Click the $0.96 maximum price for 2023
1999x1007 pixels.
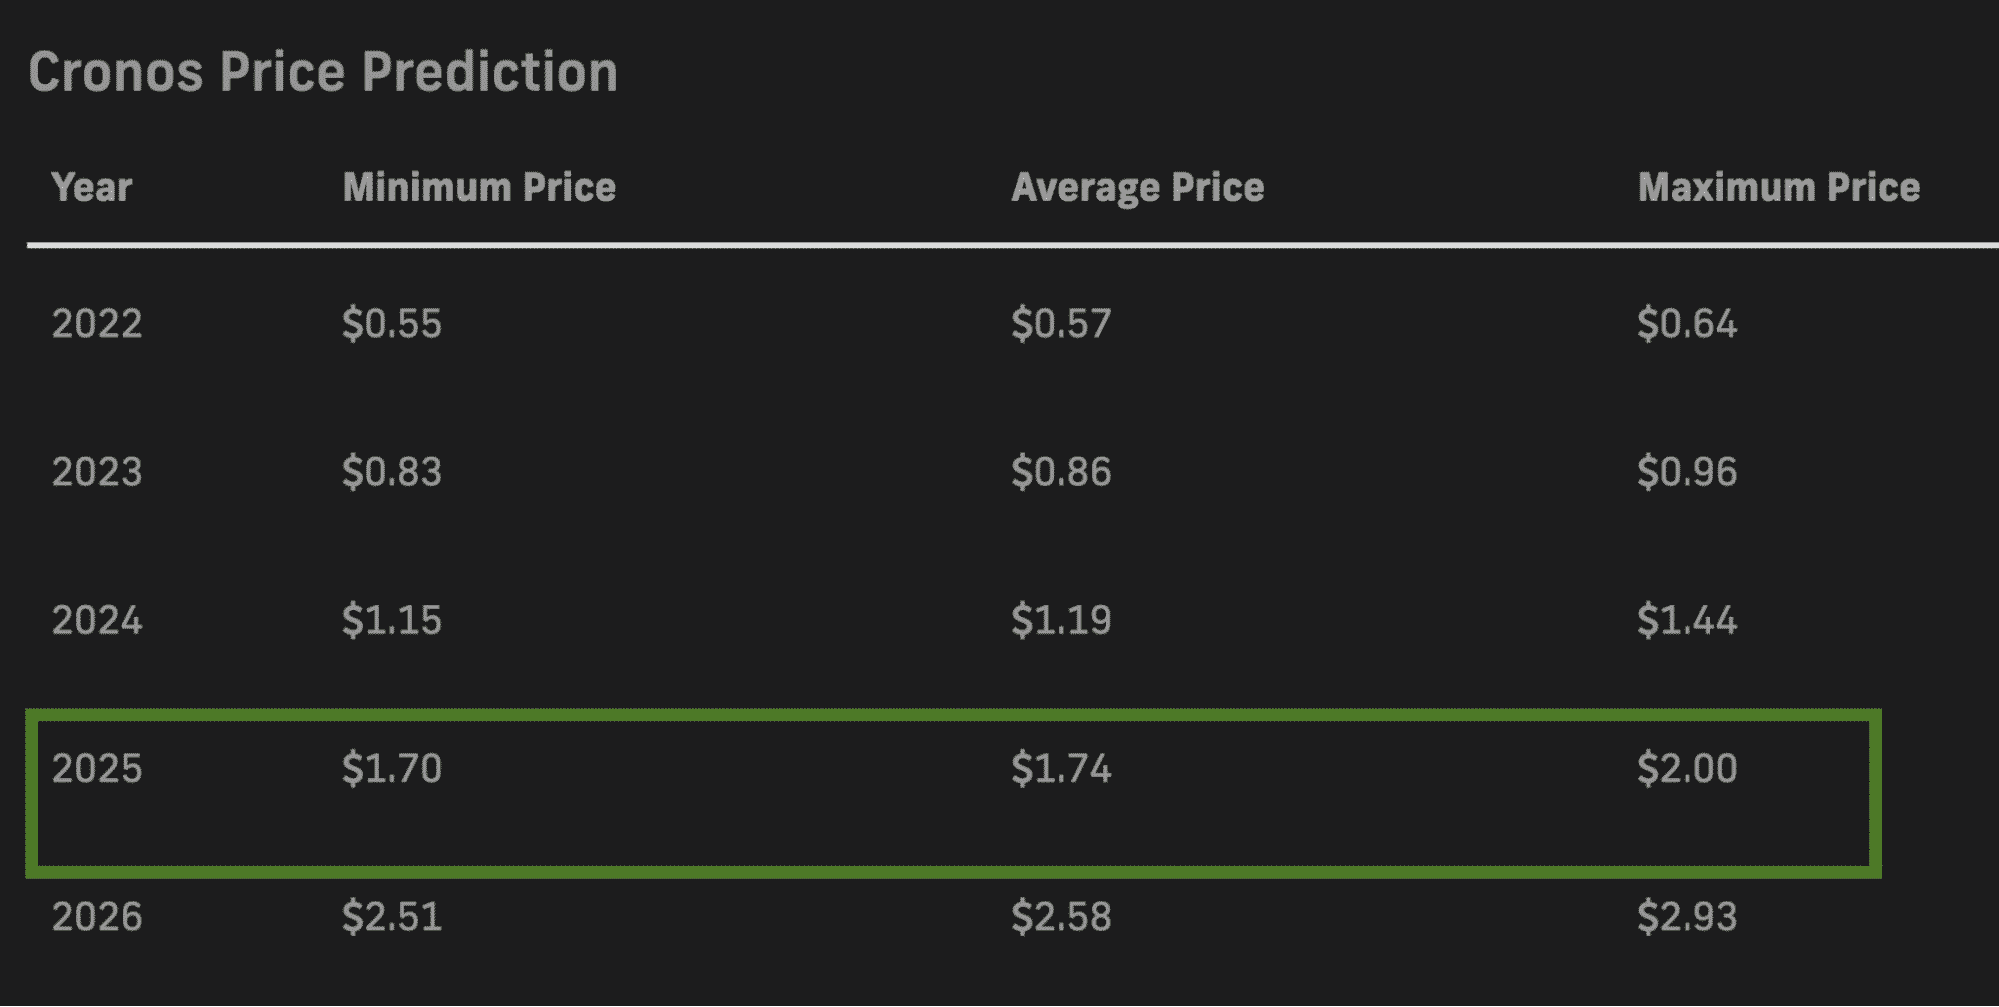(x=1687, y=472)
